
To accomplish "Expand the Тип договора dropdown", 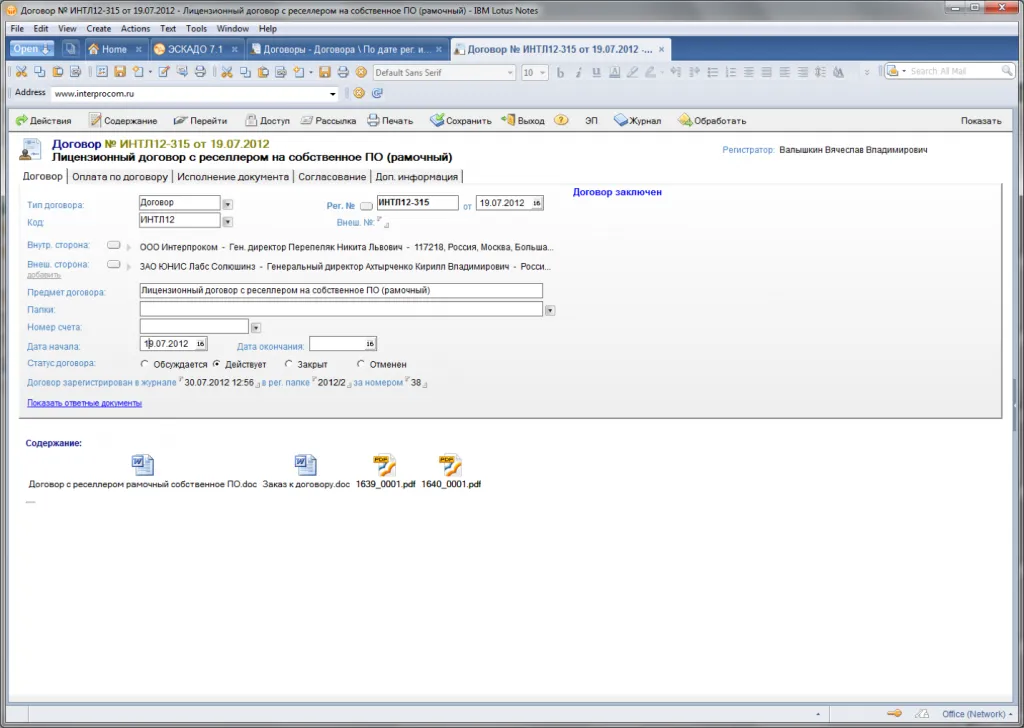I will [x=227, y=204].
